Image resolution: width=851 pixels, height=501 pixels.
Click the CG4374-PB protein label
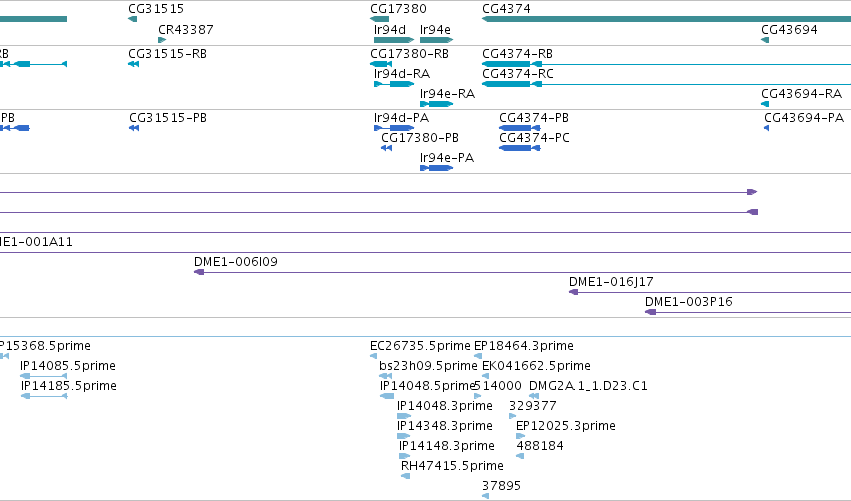534,118
